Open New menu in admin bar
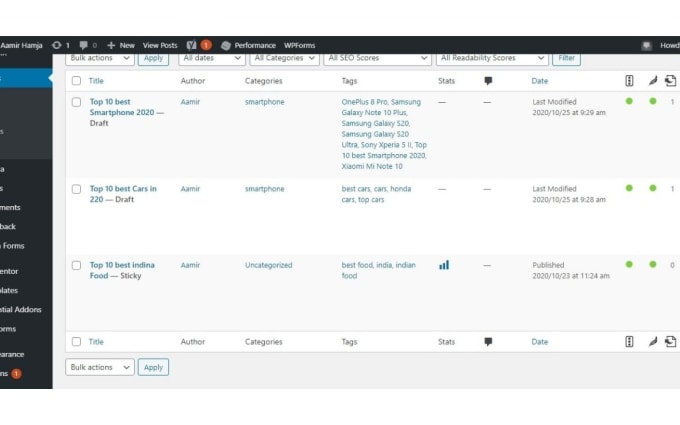The image size is (680, 425). [127, 45]
